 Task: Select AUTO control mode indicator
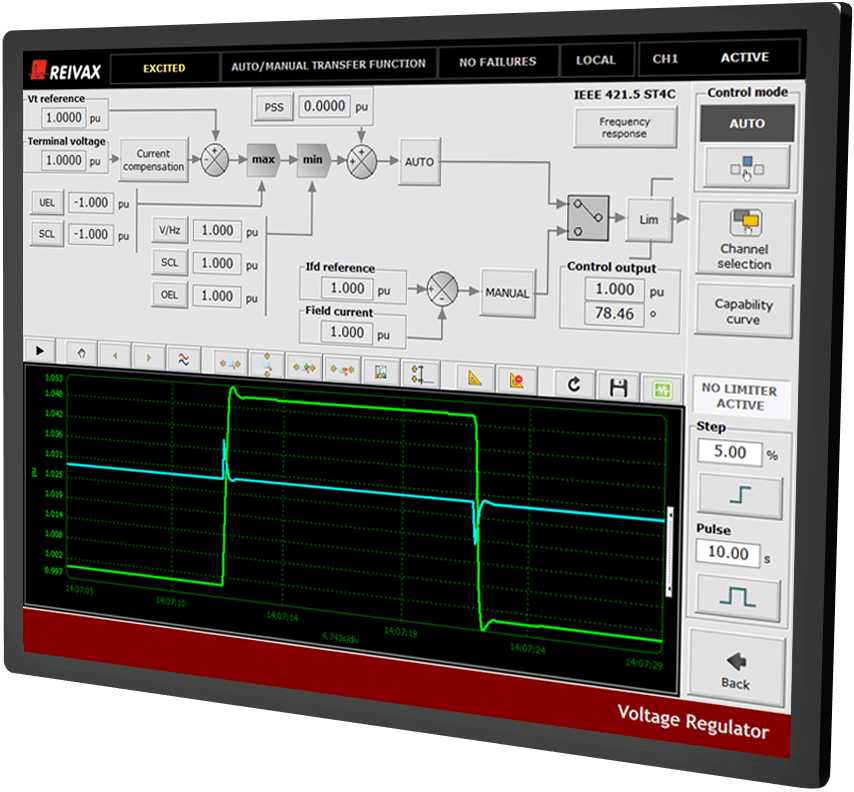point(747,124)
